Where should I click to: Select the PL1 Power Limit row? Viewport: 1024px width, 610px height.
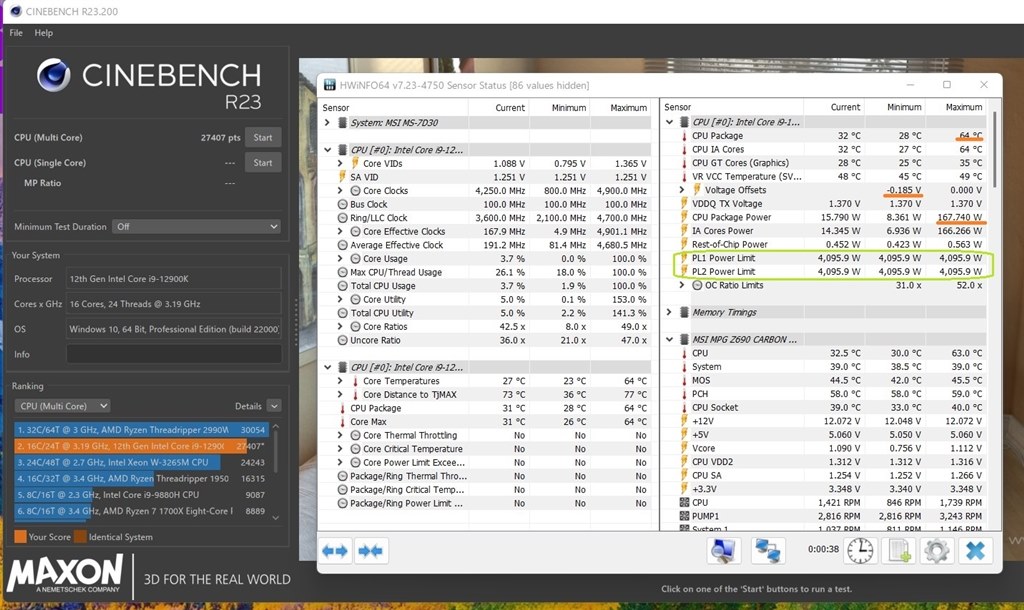pos(824,258)
